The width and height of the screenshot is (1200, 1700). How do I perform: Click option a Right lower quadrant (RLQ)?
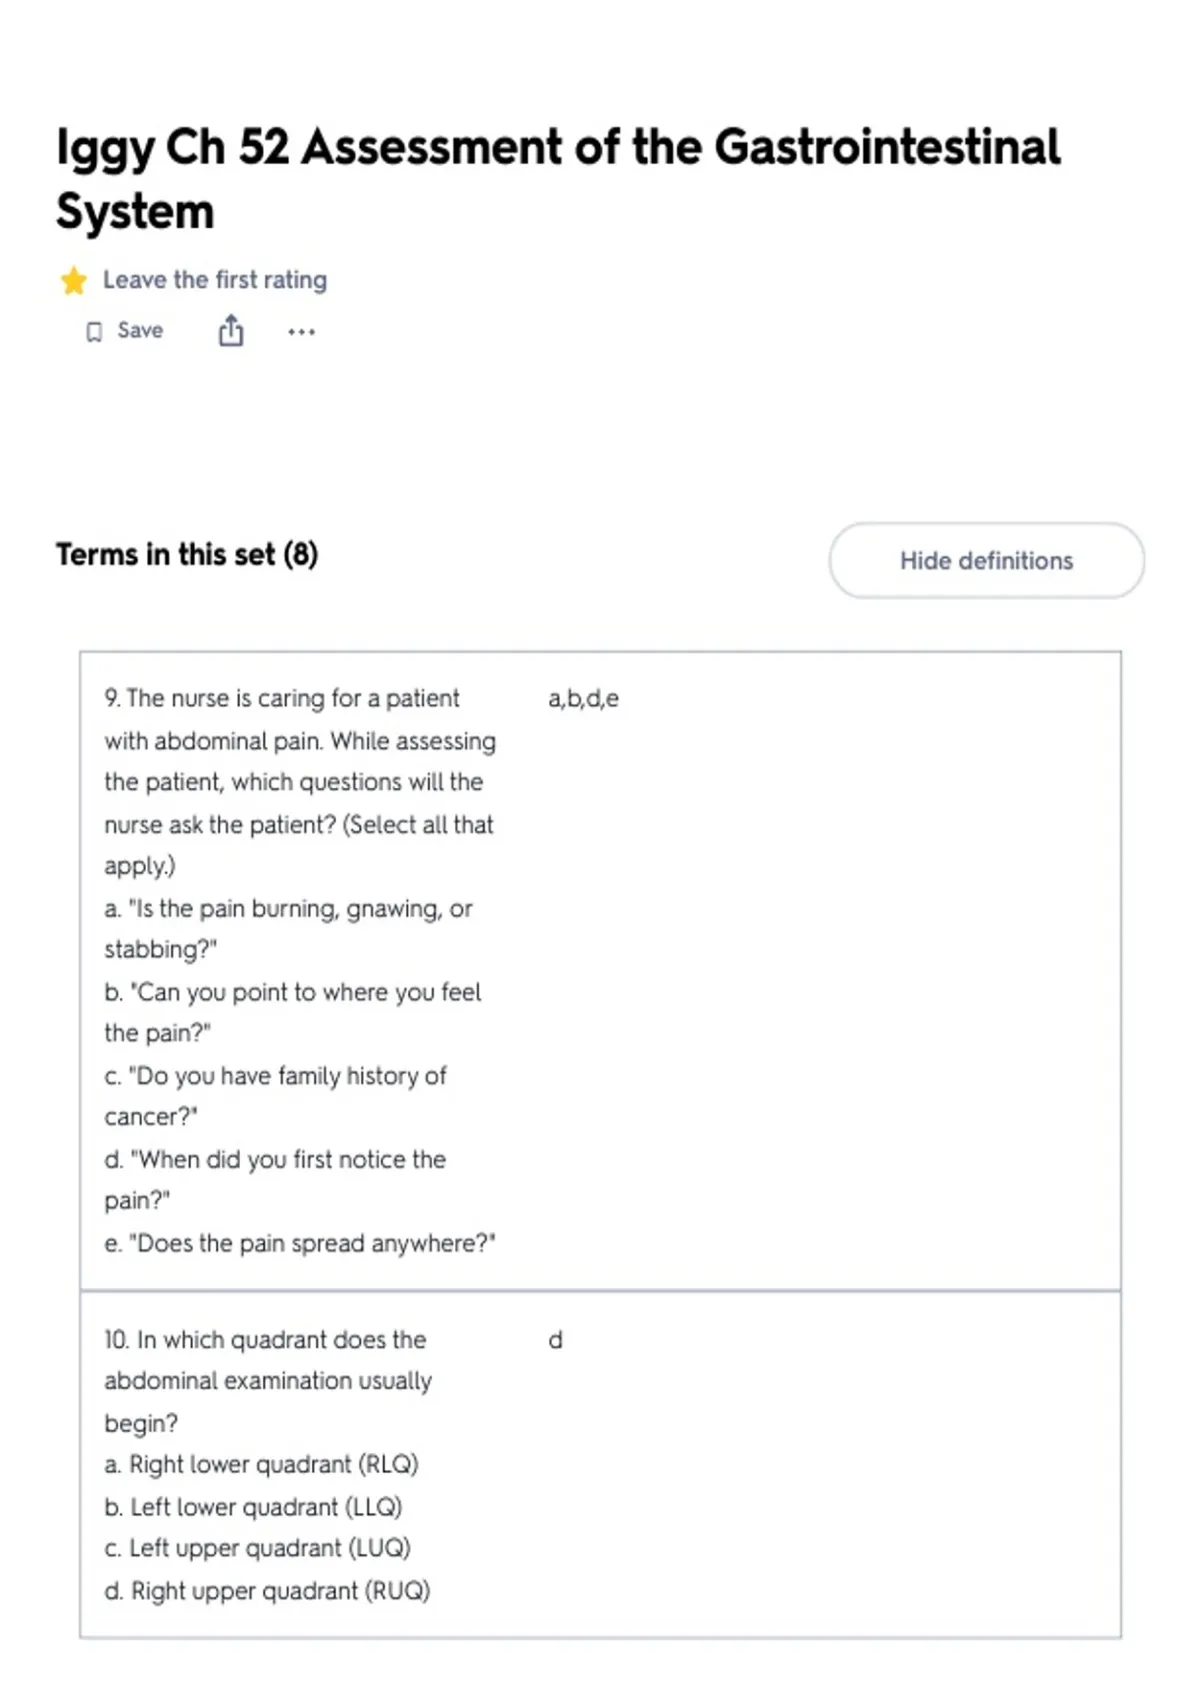(x=261, y=1465)
